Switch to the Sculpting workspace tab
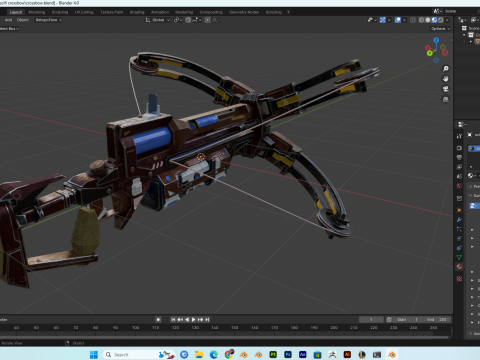 click(60, 12)
